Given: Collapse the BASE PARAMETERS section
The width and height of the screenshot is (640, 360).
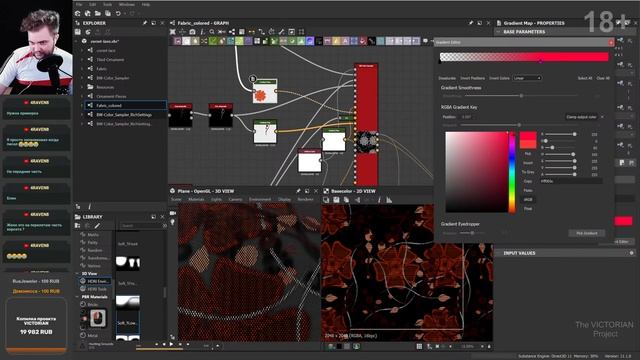Looking at the screenshot, I should [x=498, y=32].
